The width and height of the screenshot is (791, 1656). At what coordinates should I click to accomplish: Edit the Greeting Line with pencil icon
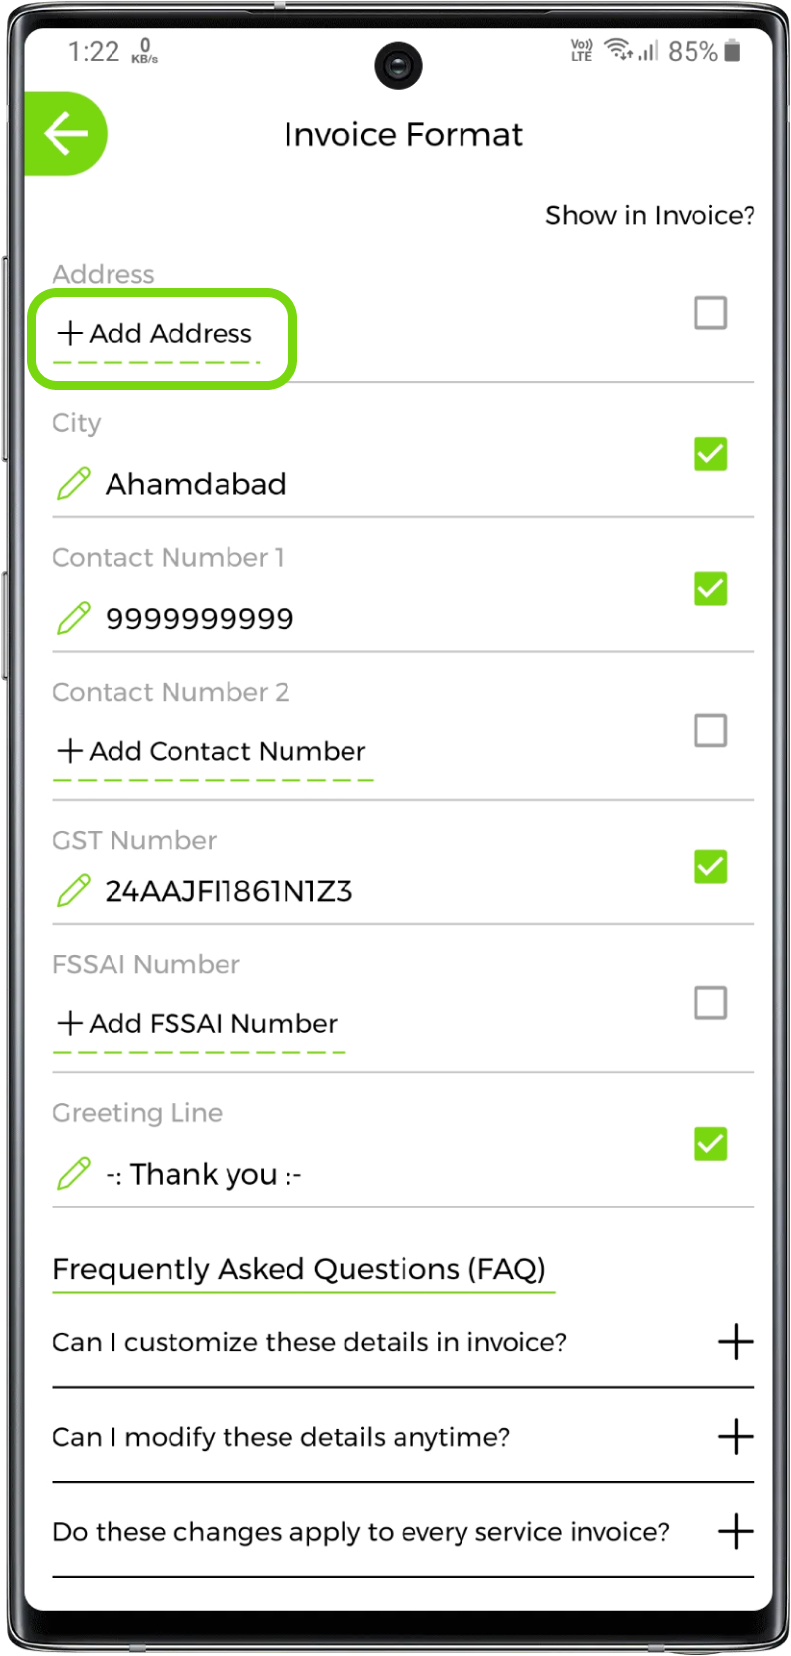coord(74,1174)
